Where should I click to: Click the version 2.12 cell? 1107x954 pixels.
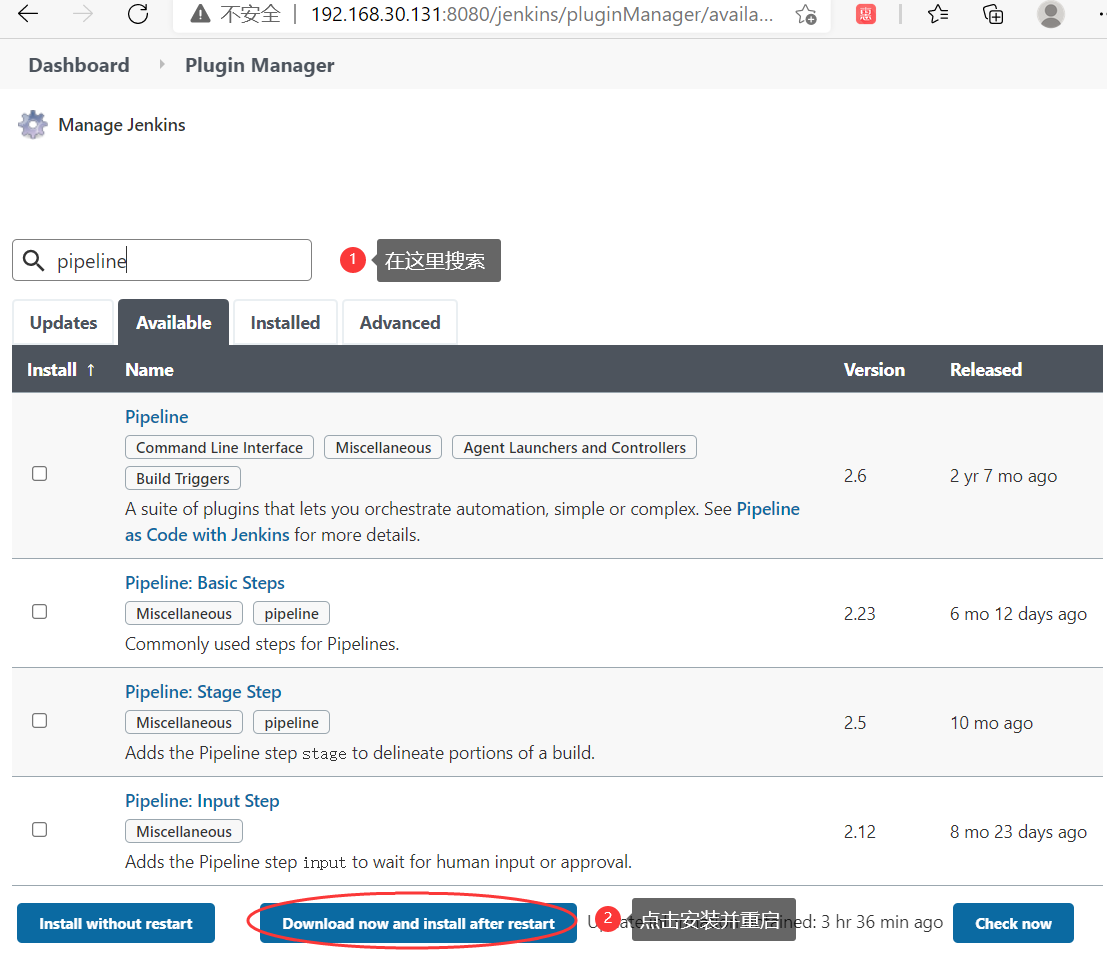(859, 832)
